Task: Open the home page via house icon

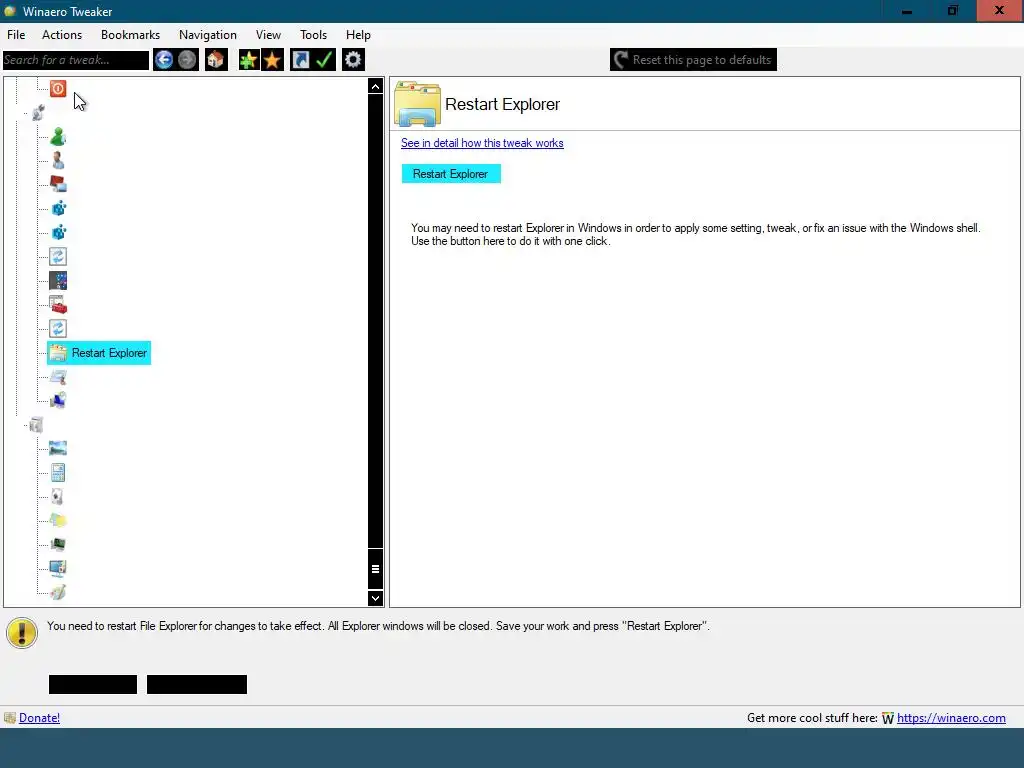Action: [x=216, y=60]
